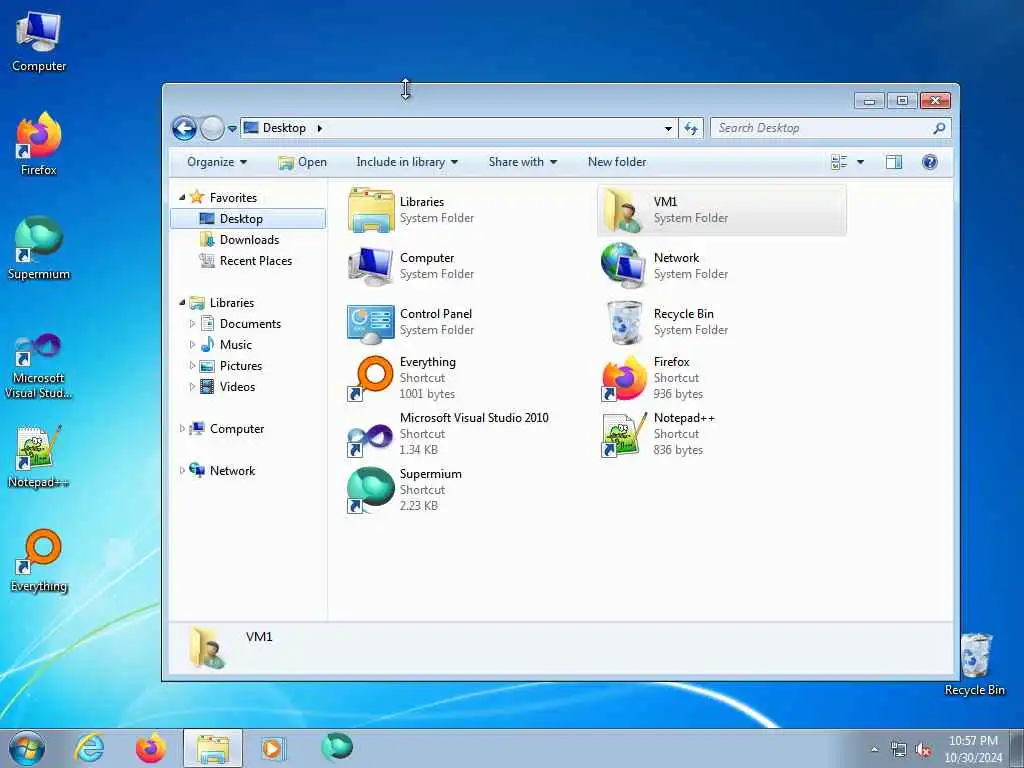This screenshot has height=768, width=1024.
Task: Click the Everything desktop shortcut
Action: [x=39, y=560]
